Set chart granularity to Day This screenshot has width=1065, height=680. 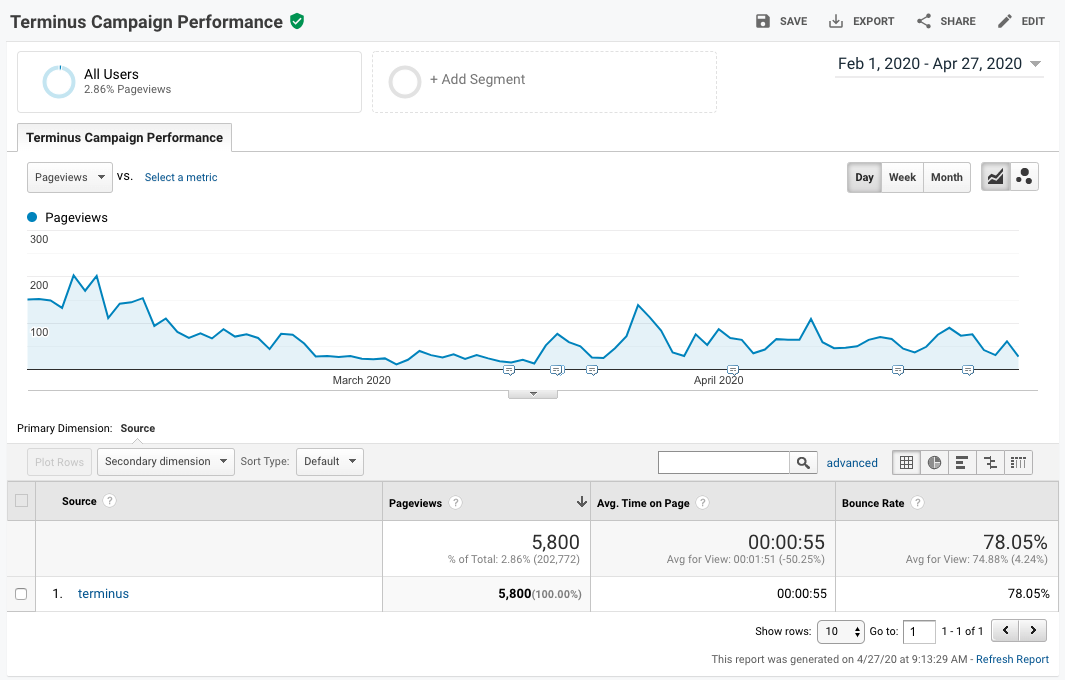pyautogui.click(x=865, y=177)
